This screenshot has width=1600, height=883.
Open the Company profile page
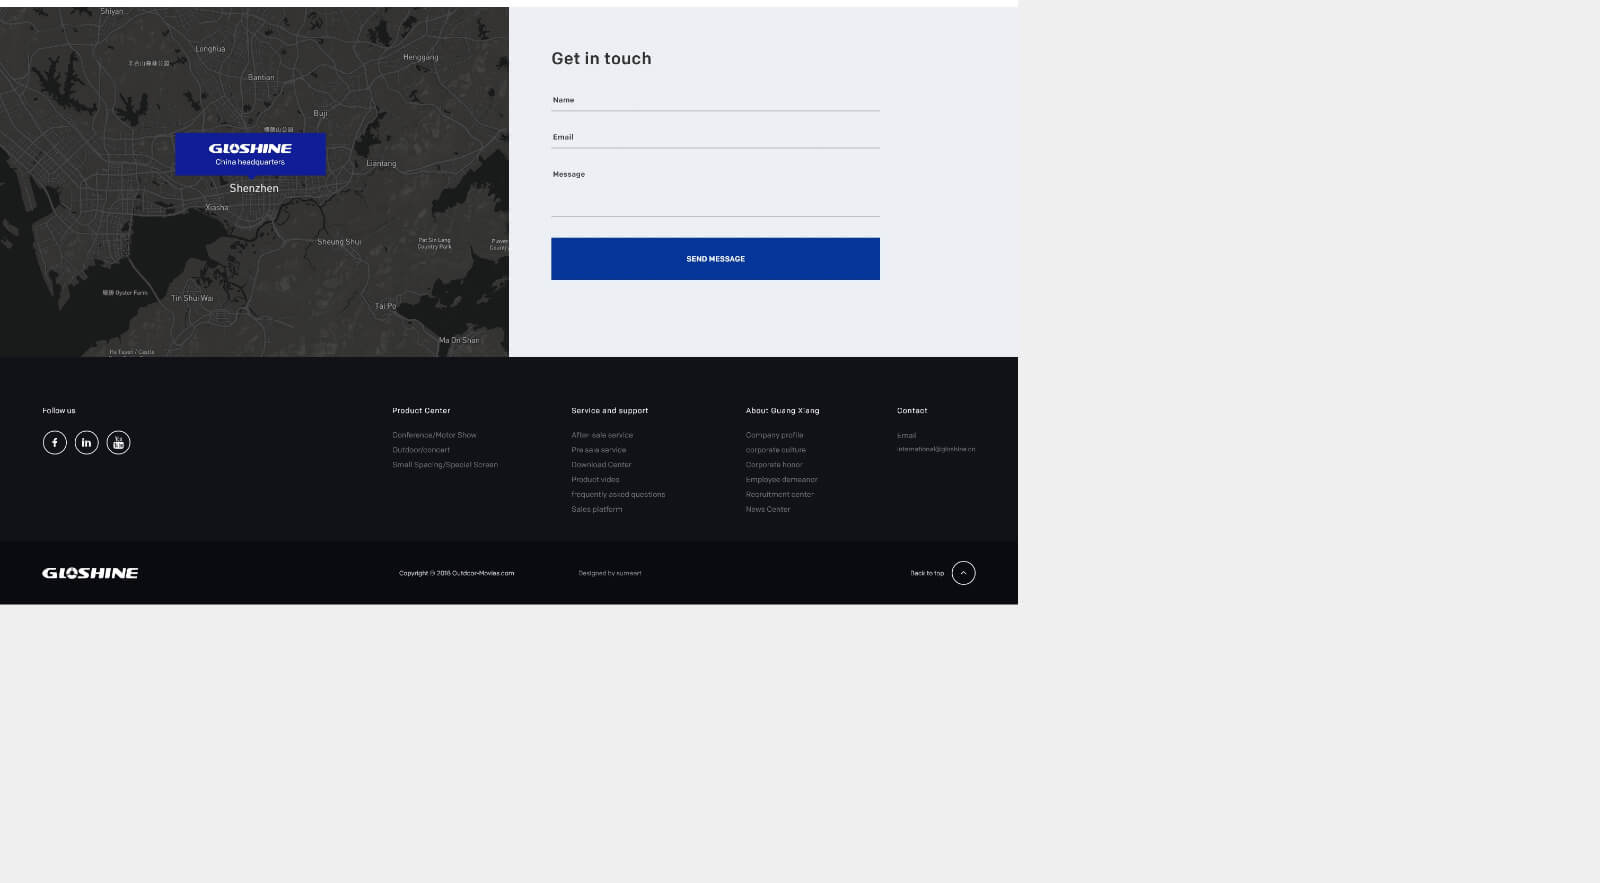pyautogui.click(x=774, y=435)
